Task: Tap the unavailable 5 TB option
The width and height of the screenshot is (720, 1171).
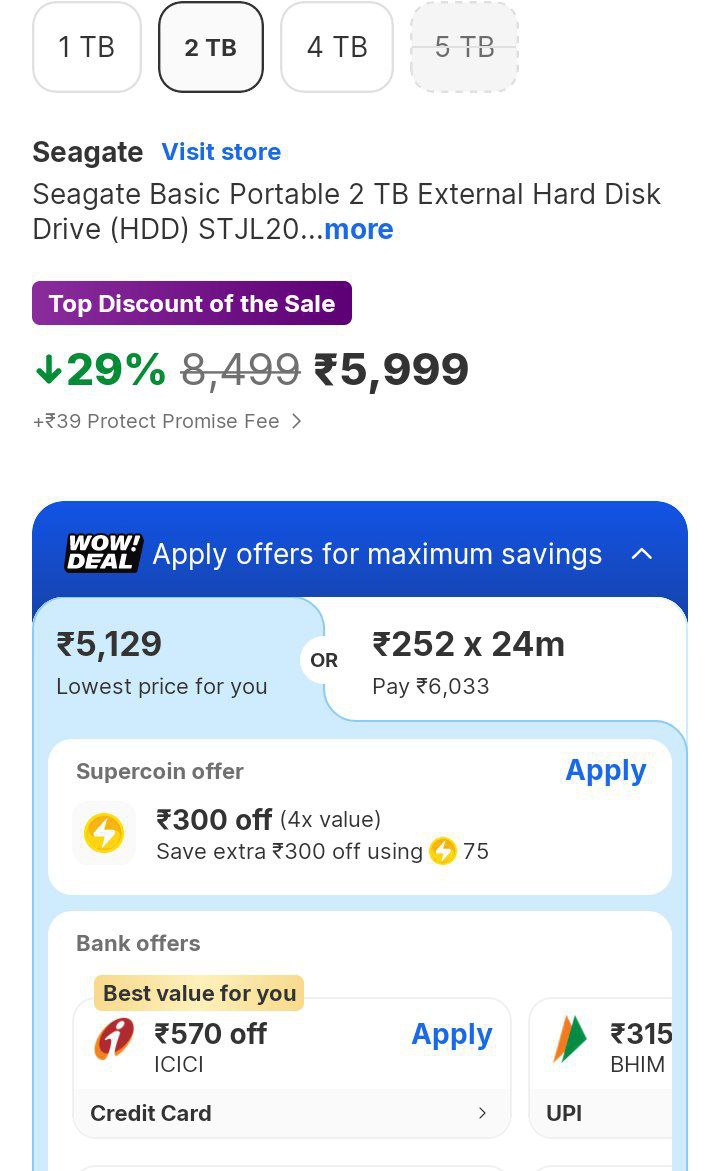Action: (464, 47)
